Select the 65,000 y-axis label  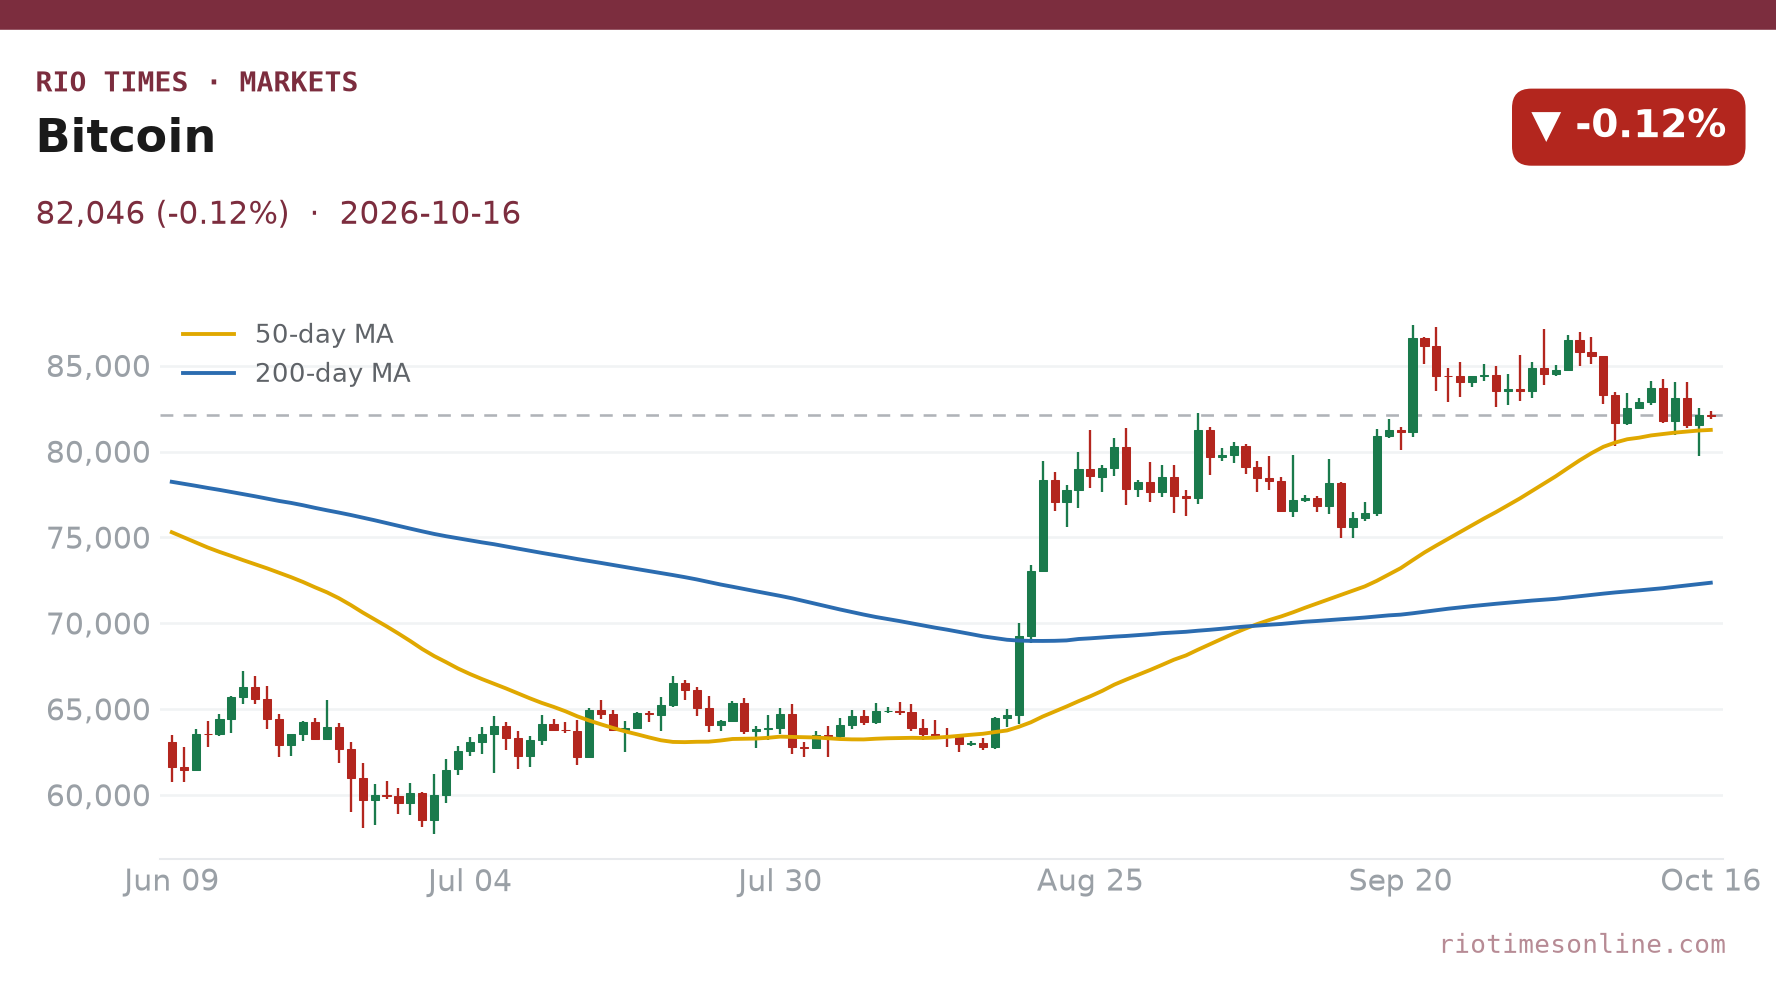98,710
